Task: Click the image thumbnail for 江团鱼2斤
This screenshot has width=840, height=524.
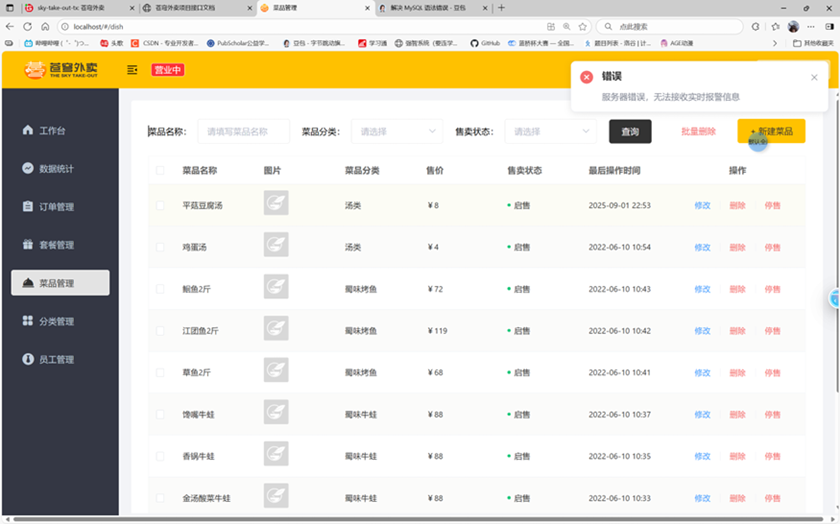Action: click(276, 328)
